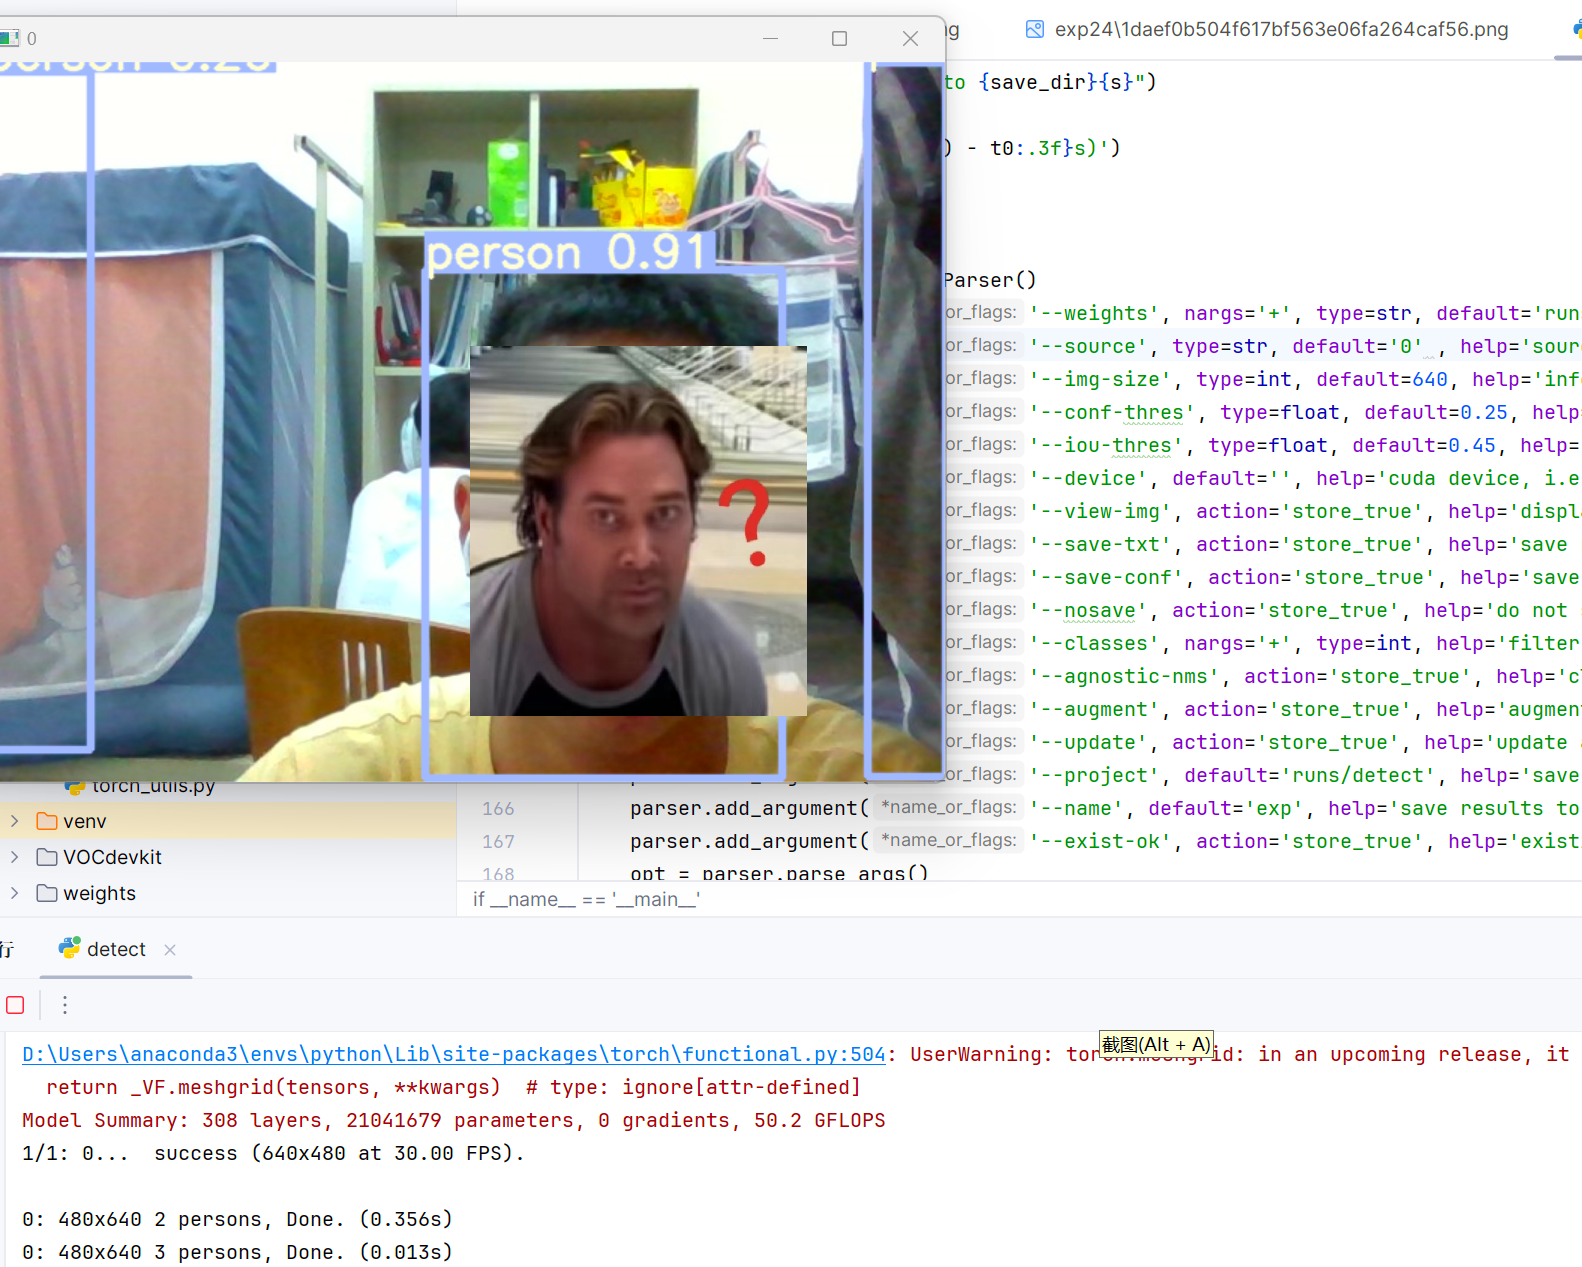The height and width of the screenshot is (1267, 1582).
Task: Open the run toolbar three-dot more menu
Action: point(65,1005)
